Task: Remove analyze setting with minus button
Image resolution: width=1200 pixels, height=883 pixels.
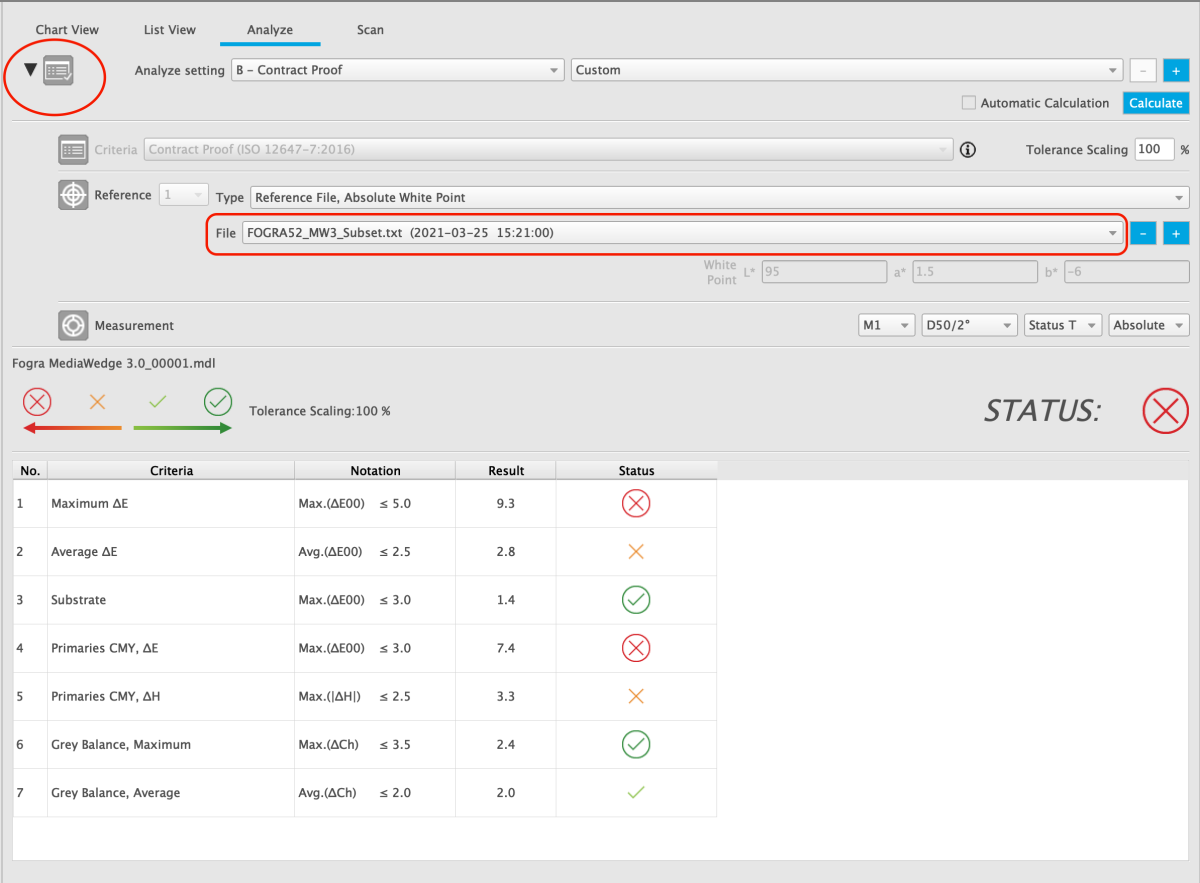Action: (x=1144, y=71)
